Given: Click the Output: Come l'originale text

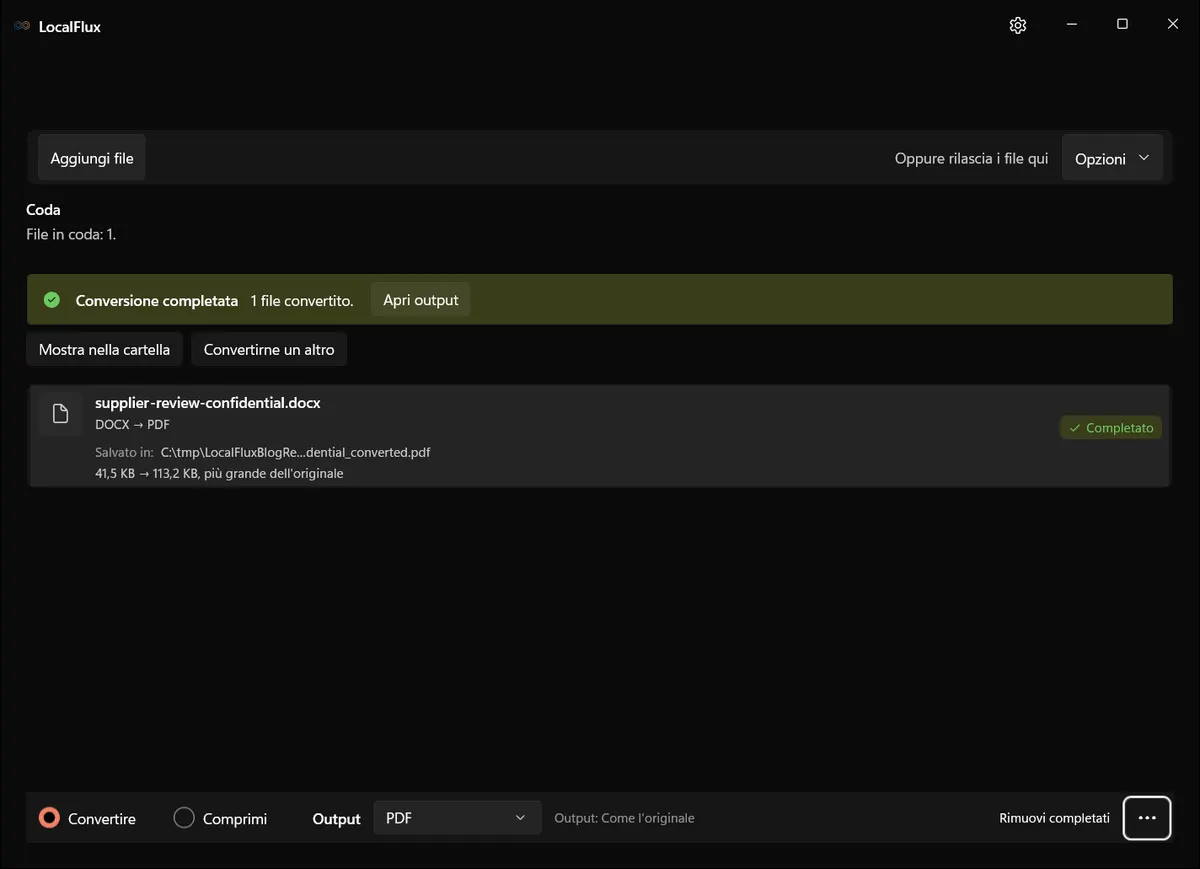Looking at the screenshot, I should click(624, 818).
